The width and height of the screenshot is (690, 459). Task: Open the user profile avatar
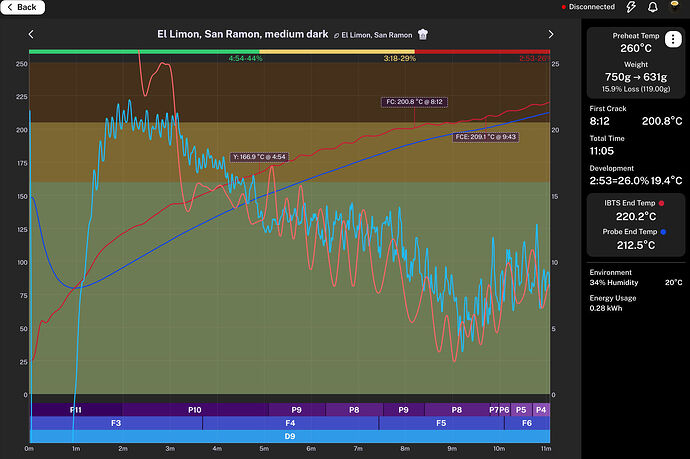(674, 7)
